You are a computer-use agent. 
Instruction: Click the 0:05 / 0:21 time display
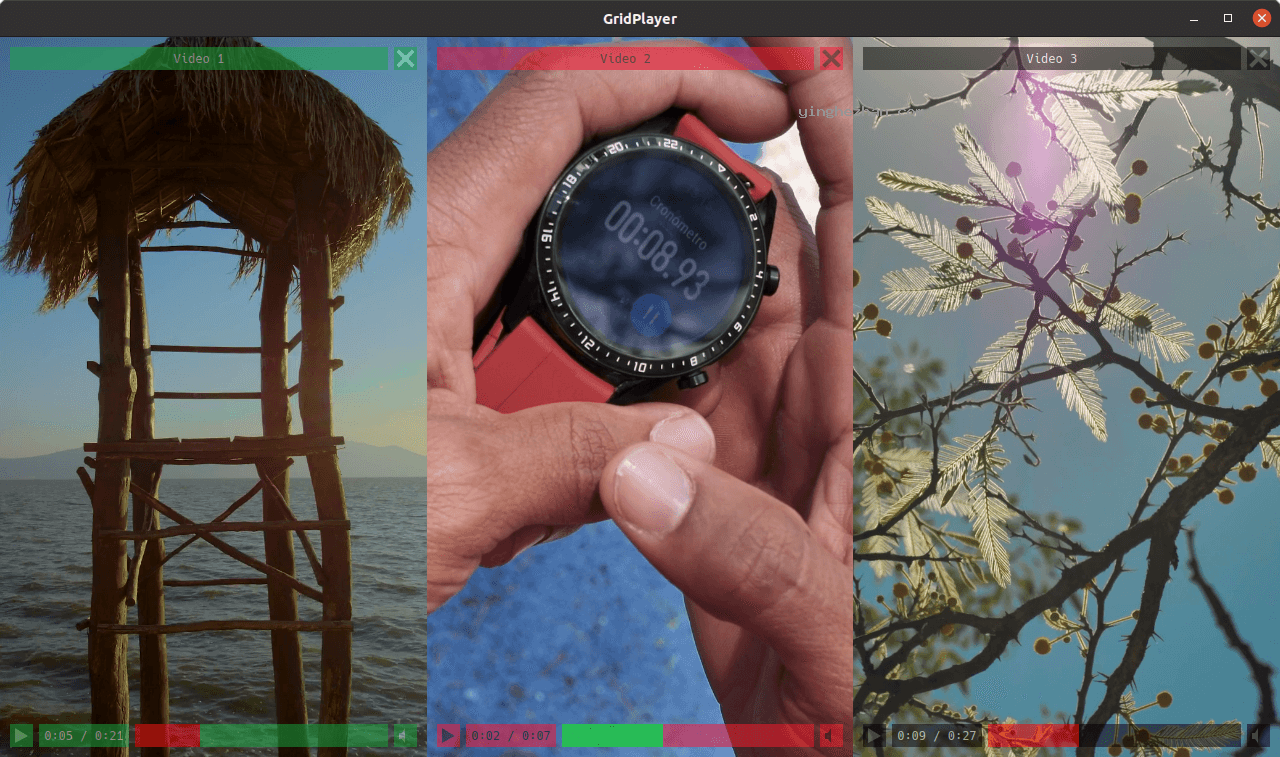click(x=84, y=736)
